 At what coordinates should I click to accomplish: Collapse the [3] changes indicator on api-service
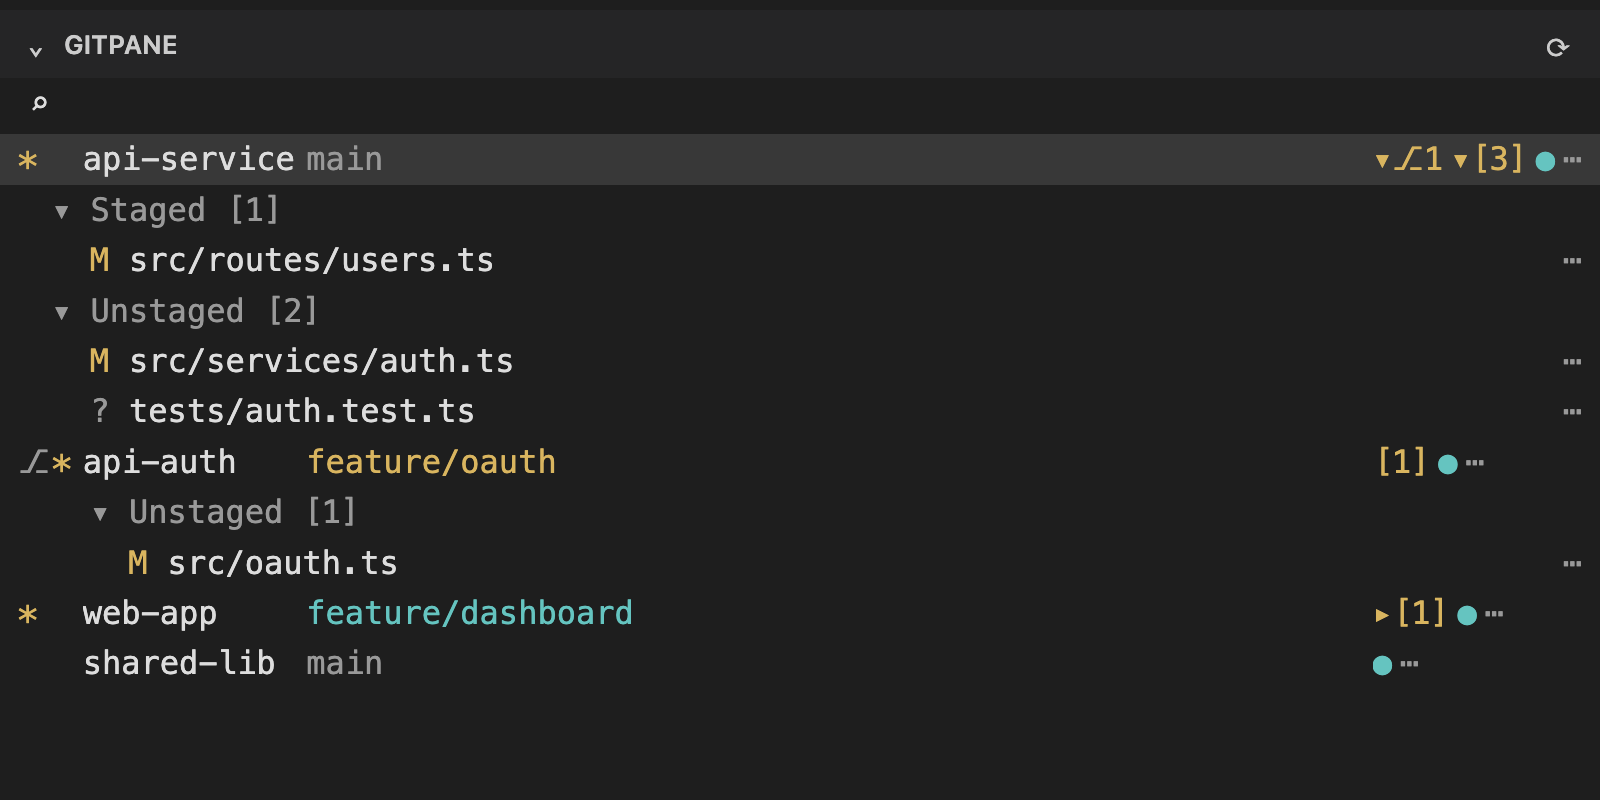(1489, 159)
